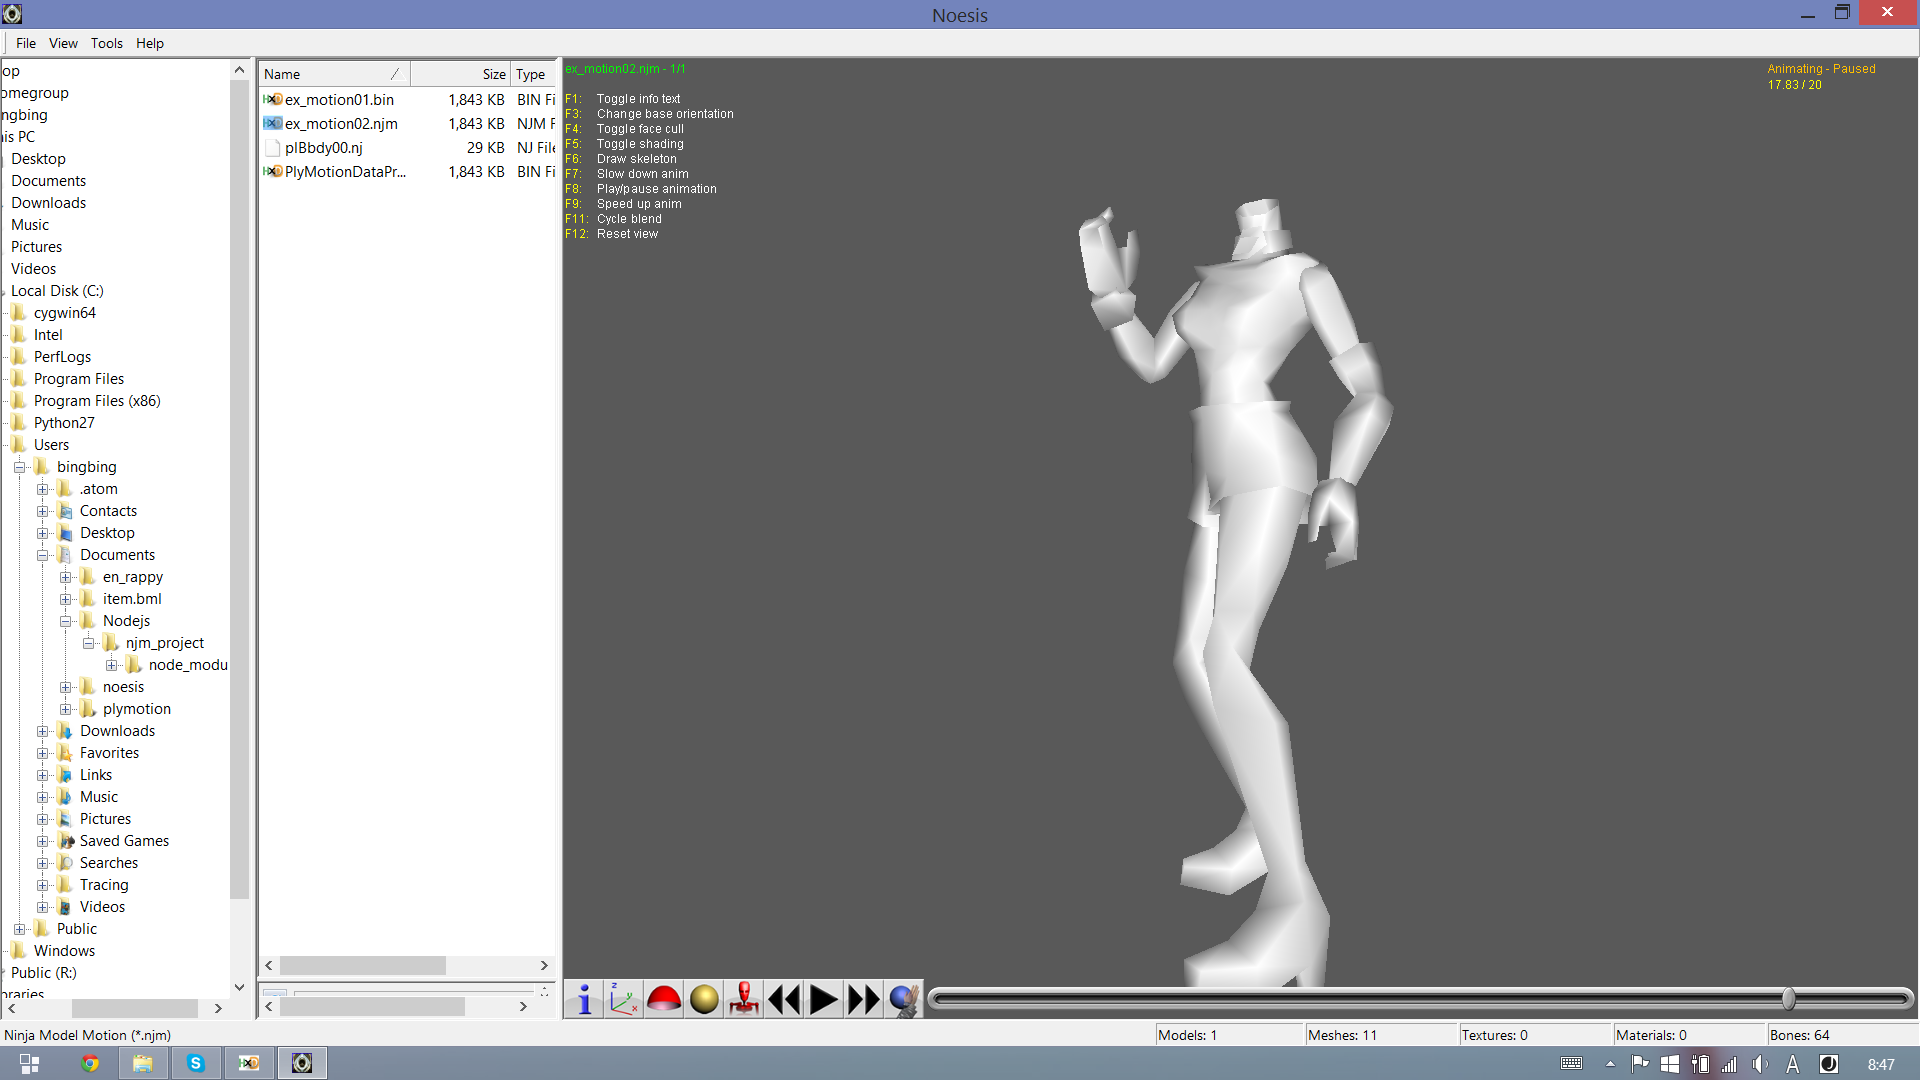Select the Windows folder in tree
Image resolution: width=1920 pixels, height=1080 pixels.
point(64,951)
